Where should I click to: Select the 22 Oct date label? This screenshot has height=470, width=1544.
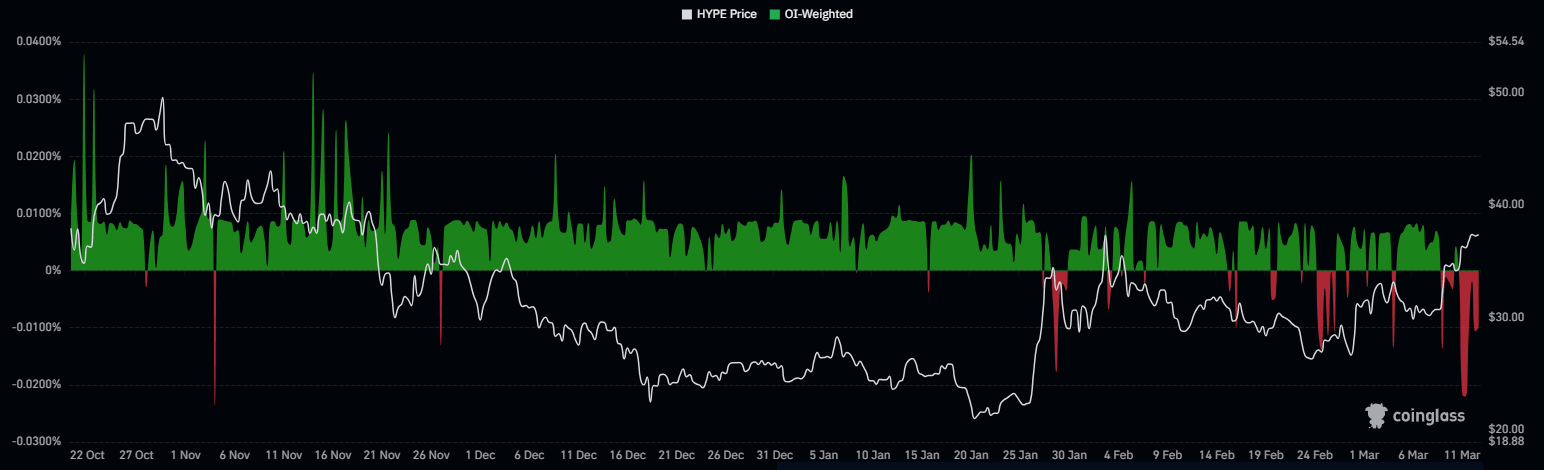(87, 455)
